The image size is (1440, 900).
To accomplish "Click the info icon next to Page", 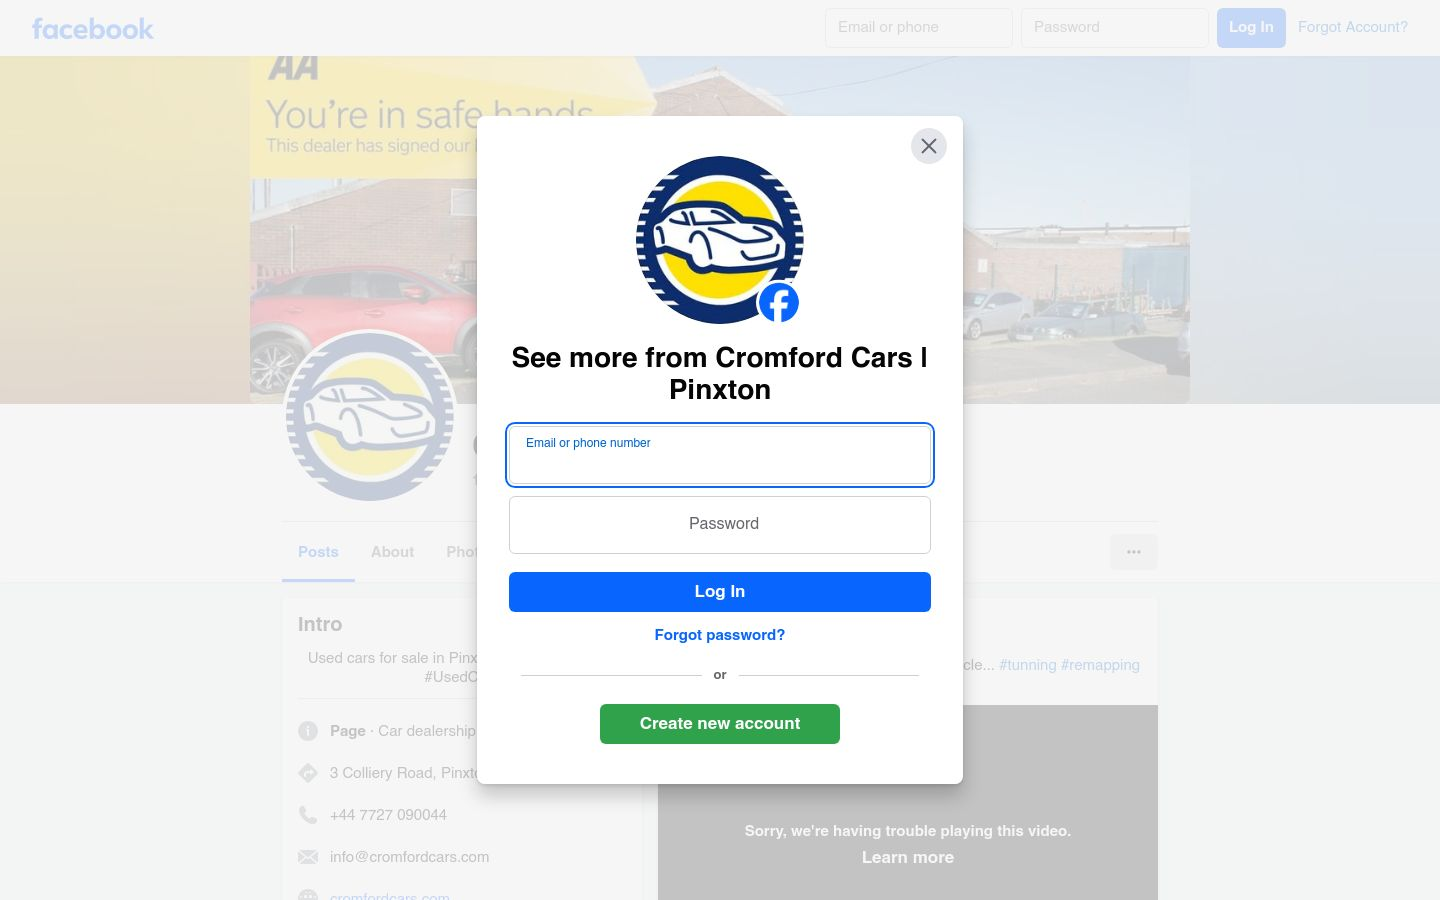I will (x=308, y=731).
